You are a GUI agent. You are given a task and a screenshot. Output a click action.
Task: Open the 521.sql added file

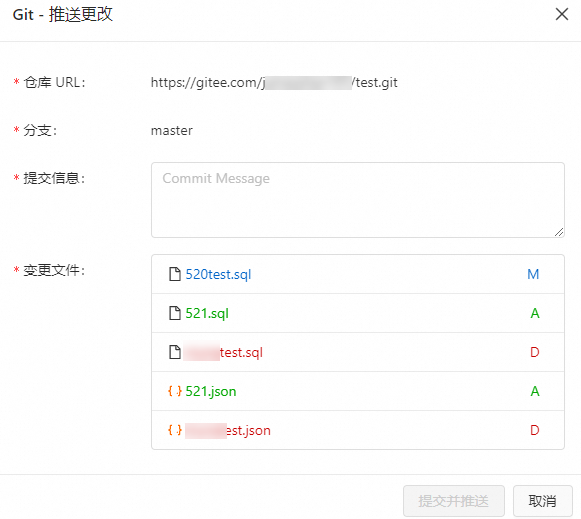pyautogui.click(x=207, y=313)
